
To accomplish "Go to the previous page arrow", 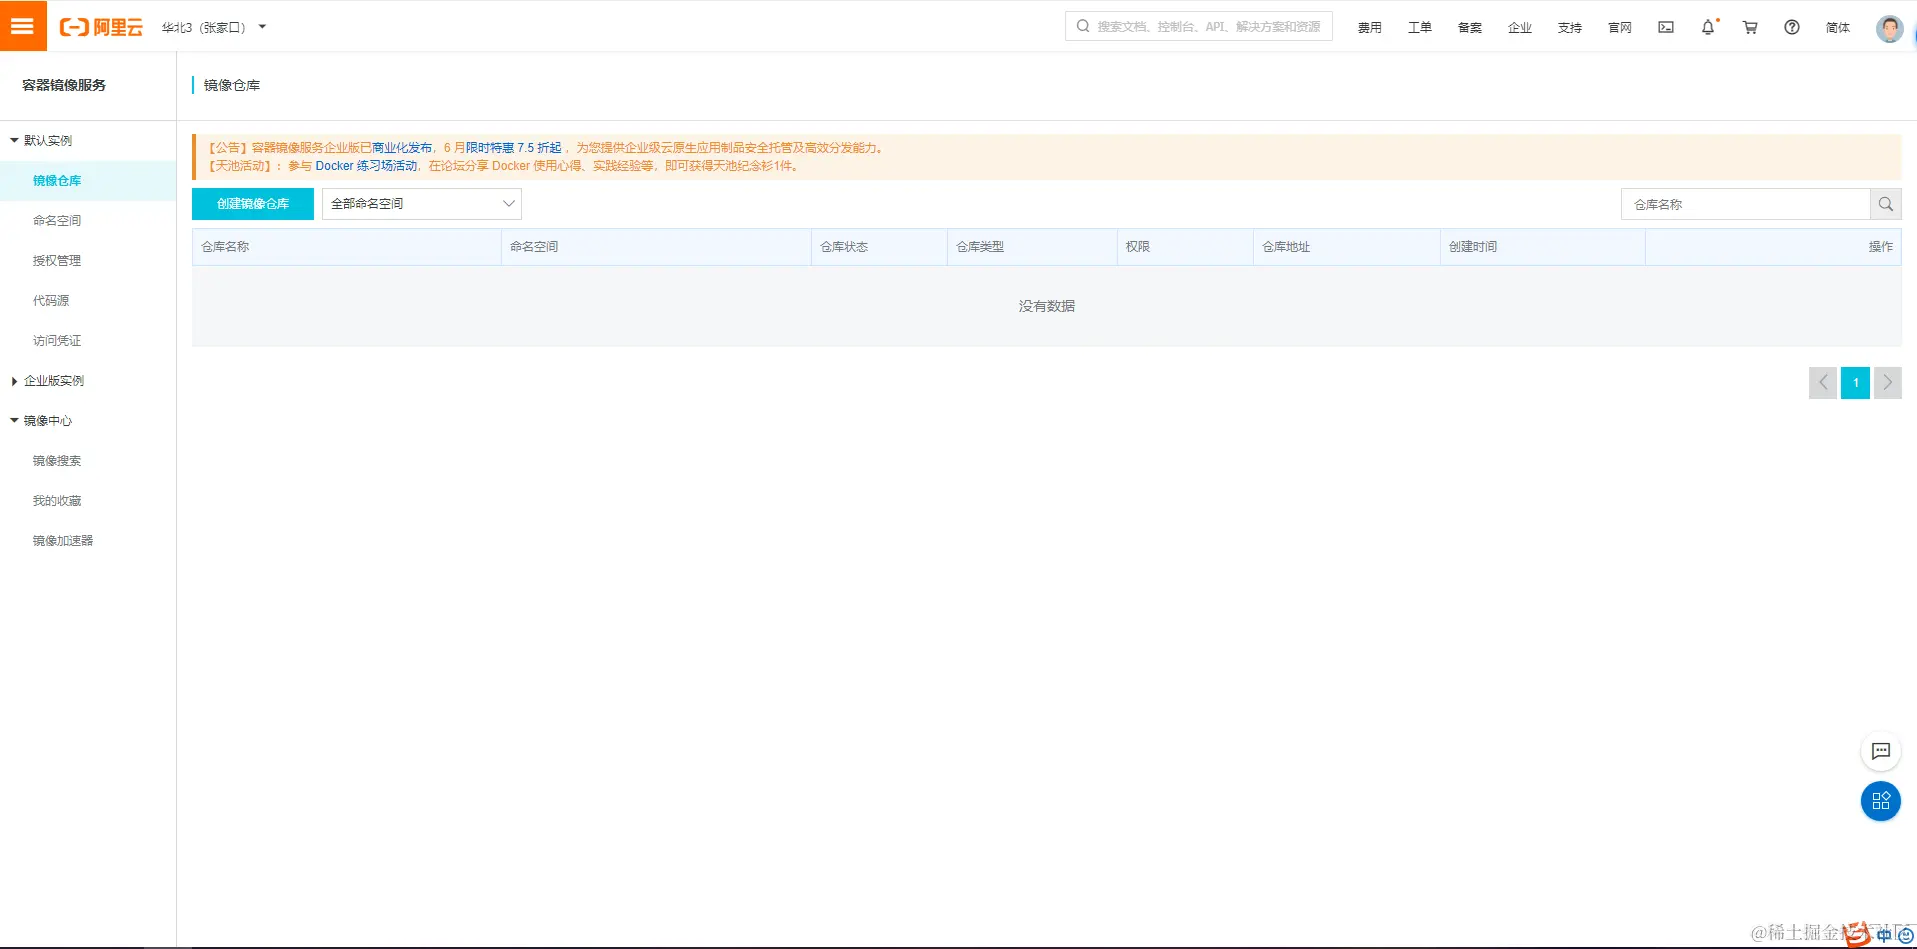I will [1823, 382].
